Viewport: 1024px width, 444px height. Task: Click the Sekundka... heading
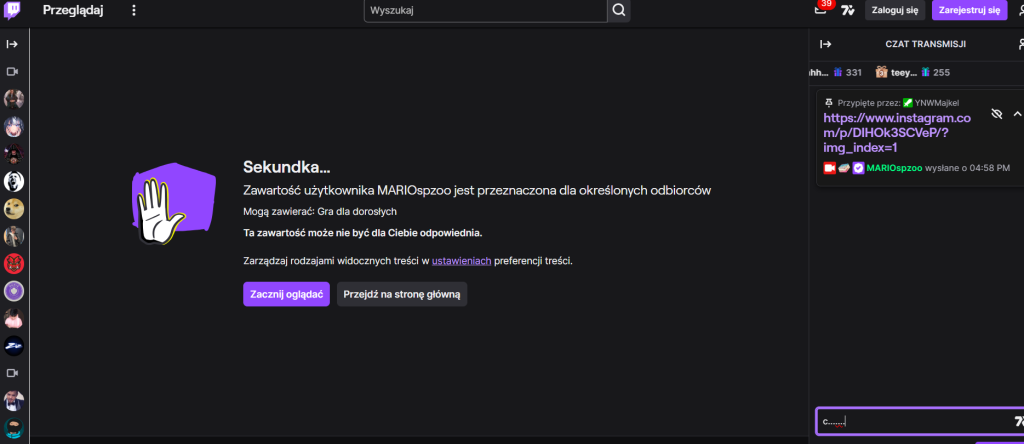click(x=287, y=167)
